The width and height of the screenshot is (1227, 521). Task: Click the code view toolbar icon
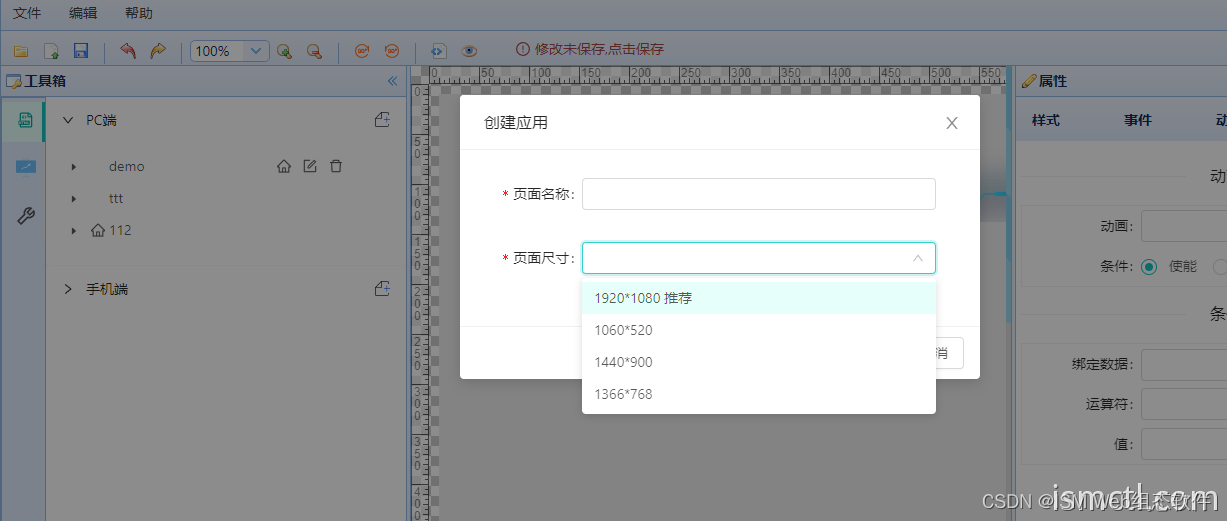(x=438, y=50)
